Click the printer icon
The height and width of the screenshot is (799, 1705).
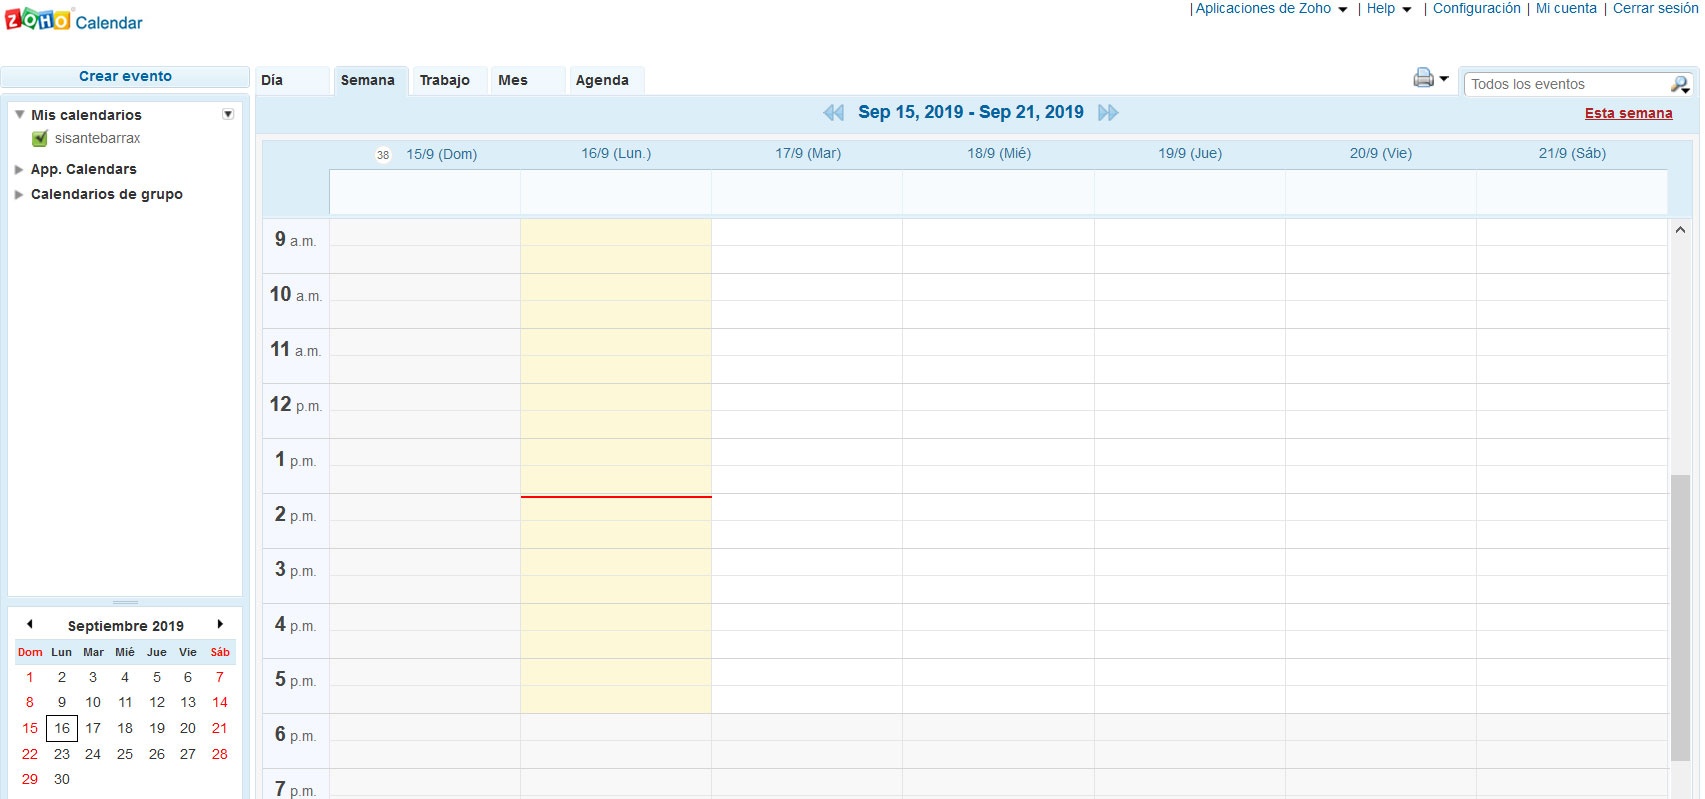point(1423,77)
